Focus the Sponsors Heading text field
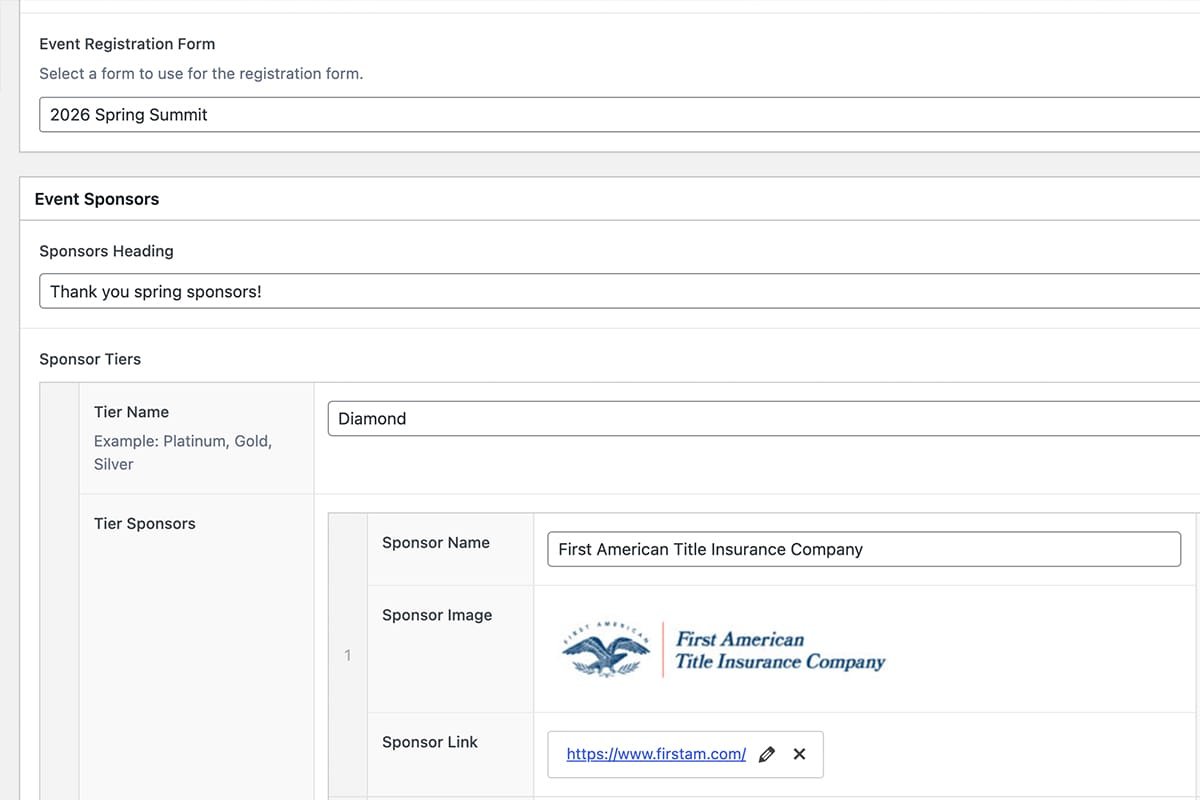 point(620,292)
